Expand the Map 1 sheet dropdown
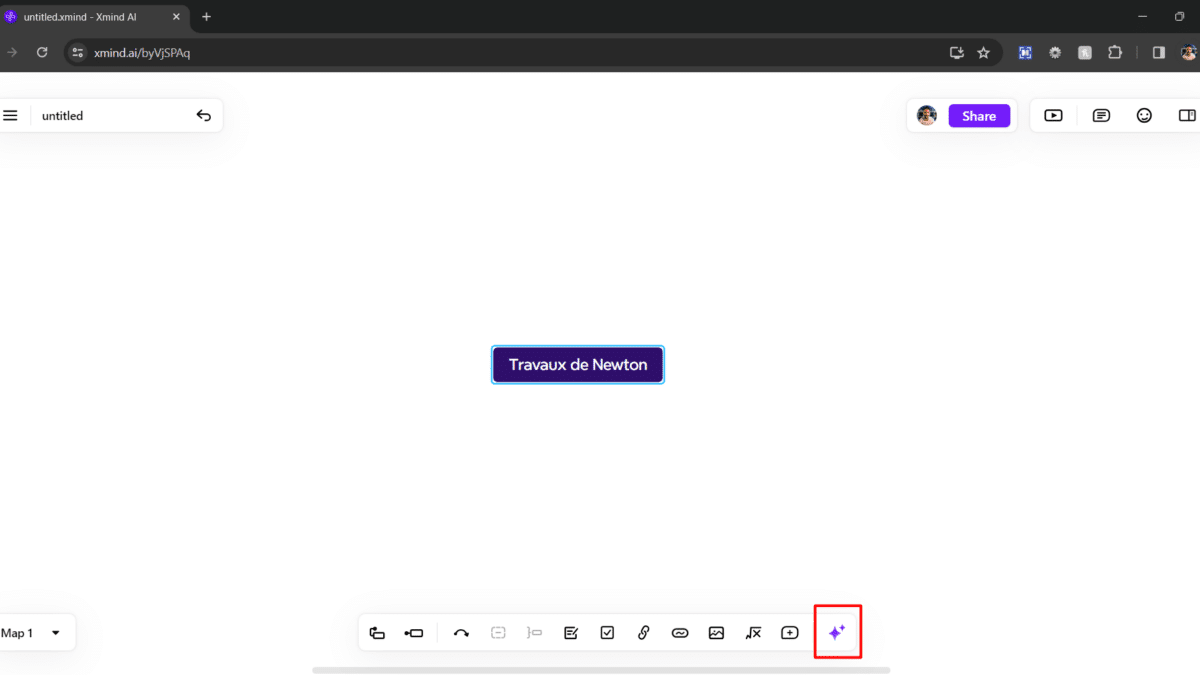This screenshot has height=675, width=1200. tap(55, 633)
